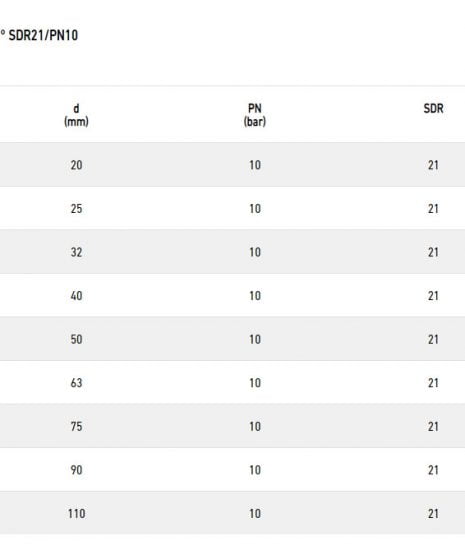Select diameter value 40 cell
This screenshot has width=465, height=550.
76,296
